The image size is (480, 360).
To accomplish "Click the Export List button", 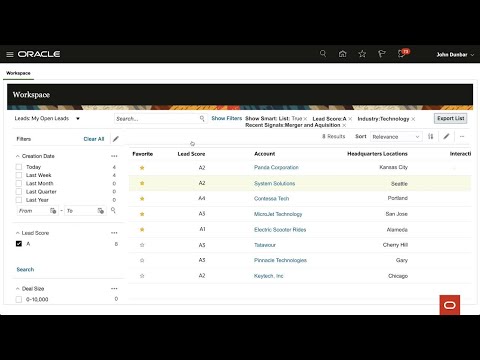I will click(x=451, y=118).
